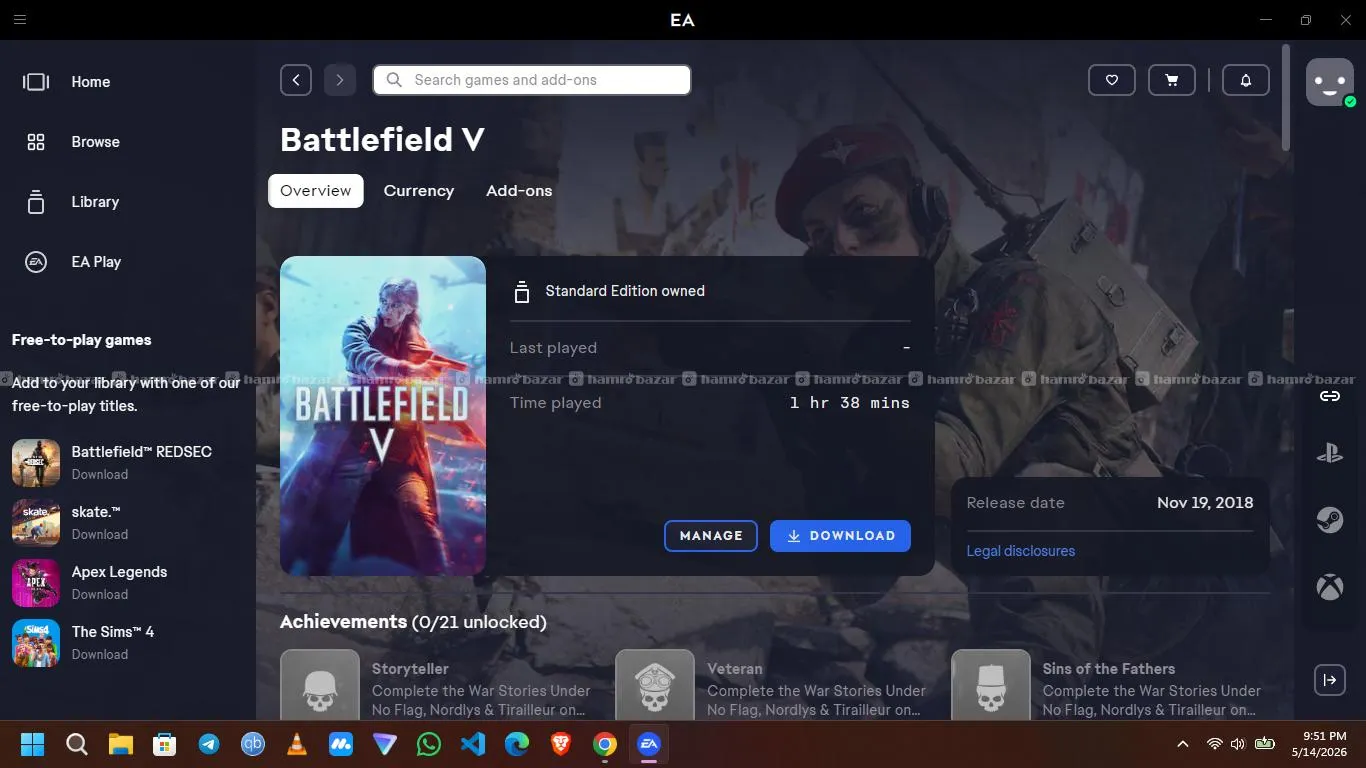Open the wishlist heart icon
1366x768 pixels.
pos(1112,80)
